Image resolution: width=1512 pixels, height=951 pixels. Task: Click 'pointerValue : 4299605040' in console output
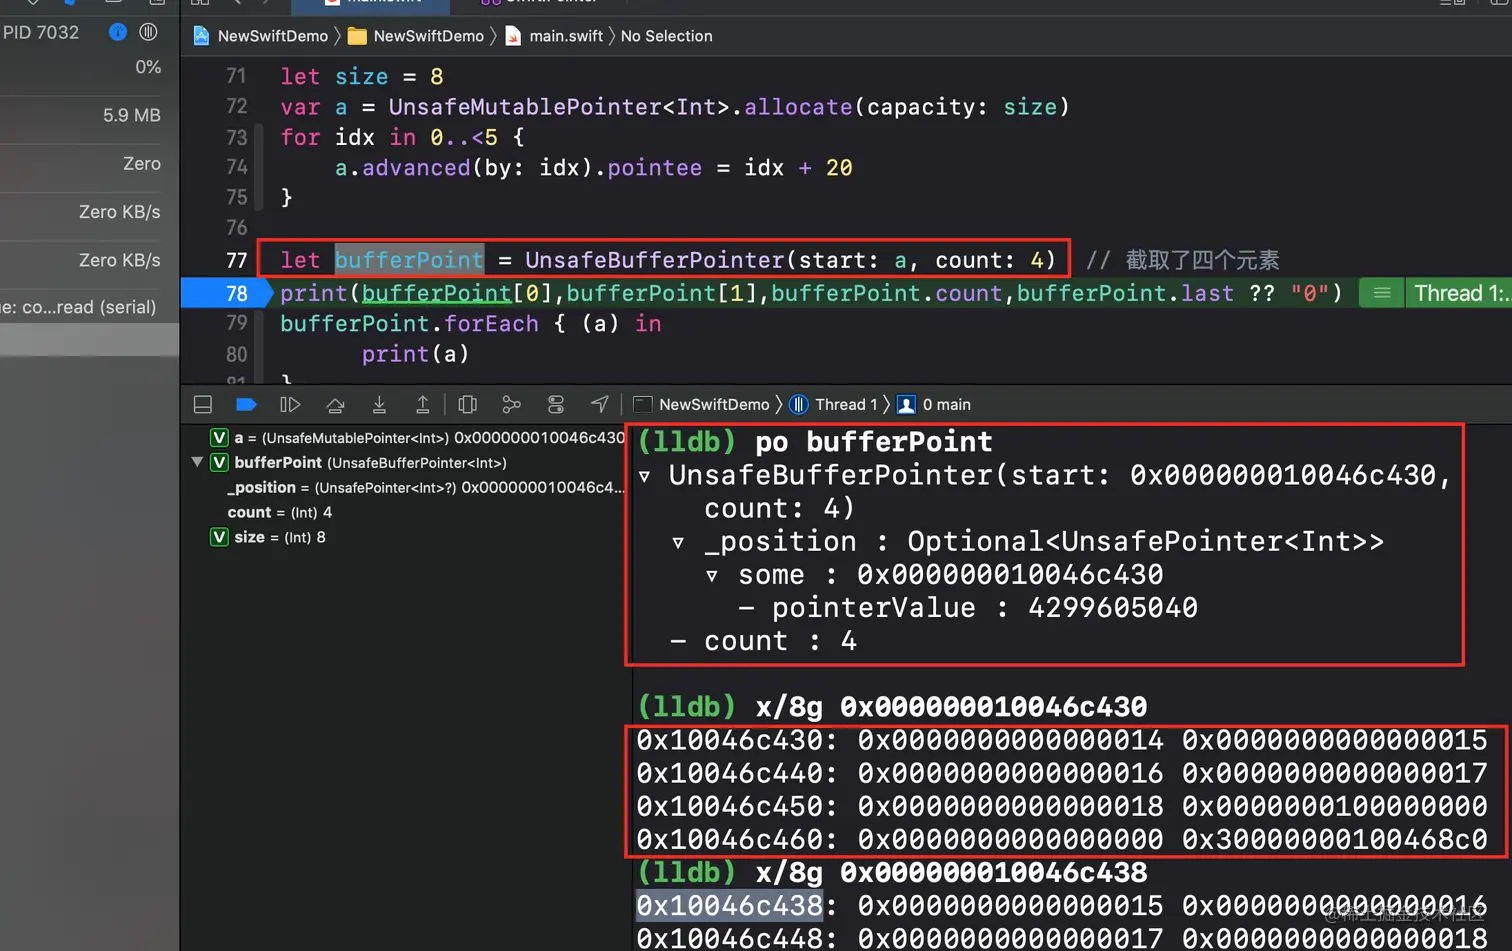click(x=984, y=608)
